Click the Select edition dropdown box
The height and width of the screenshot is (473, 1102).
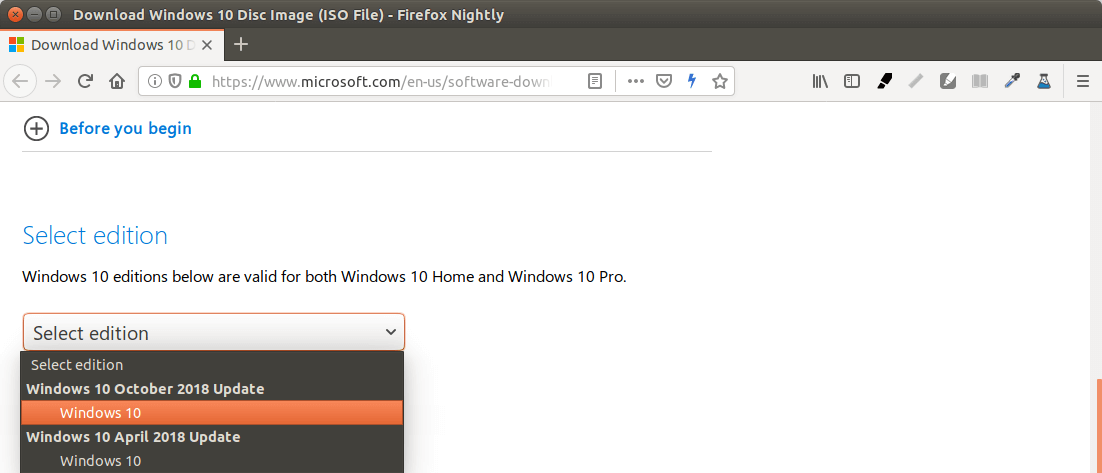pos(213,332)
